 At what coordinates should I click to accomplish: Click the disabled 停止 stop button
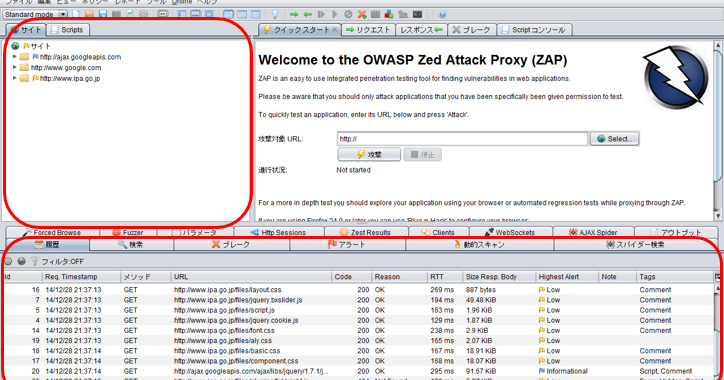[x=422, y=154]
